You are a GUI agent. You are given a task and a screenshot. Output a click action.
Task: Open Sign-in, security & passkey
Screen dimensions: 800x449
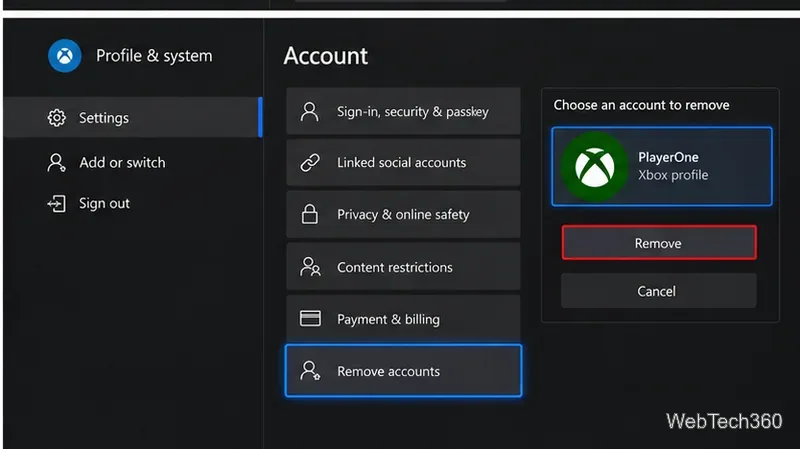404,111
